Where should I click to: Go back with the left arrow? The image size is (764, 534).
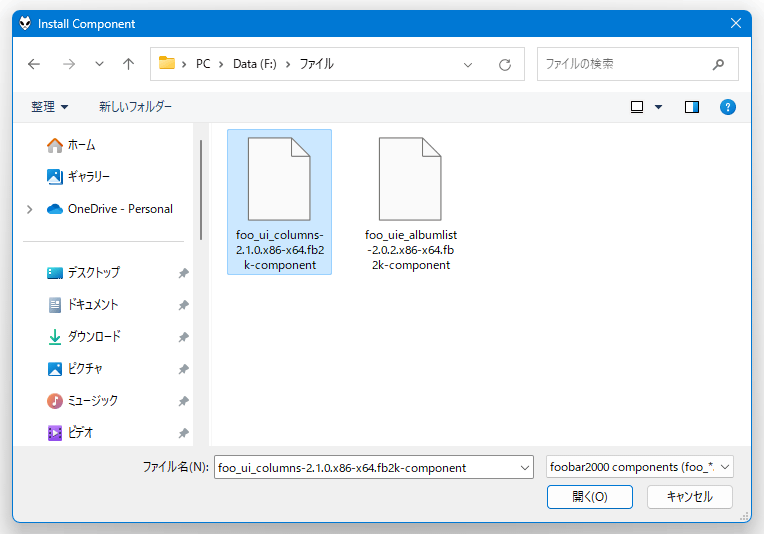pyautogui.click(x=34, y=64)
